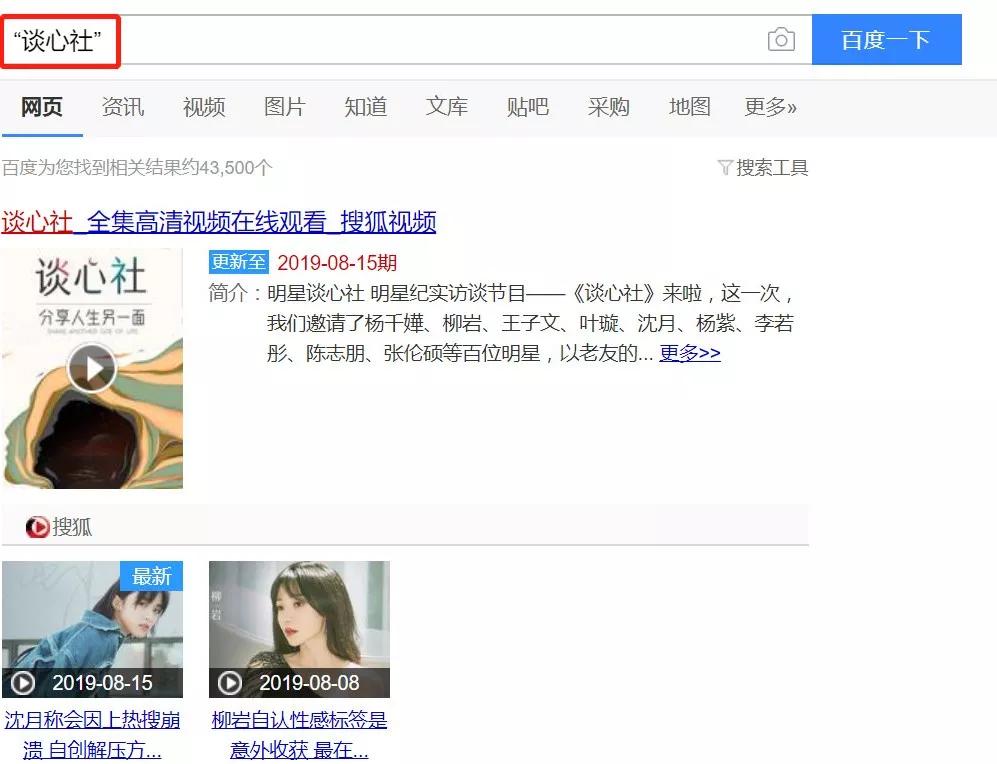997x764 pixels.
Task: Click play icon on 2019-08-15 episode
Action: [23, 683]
